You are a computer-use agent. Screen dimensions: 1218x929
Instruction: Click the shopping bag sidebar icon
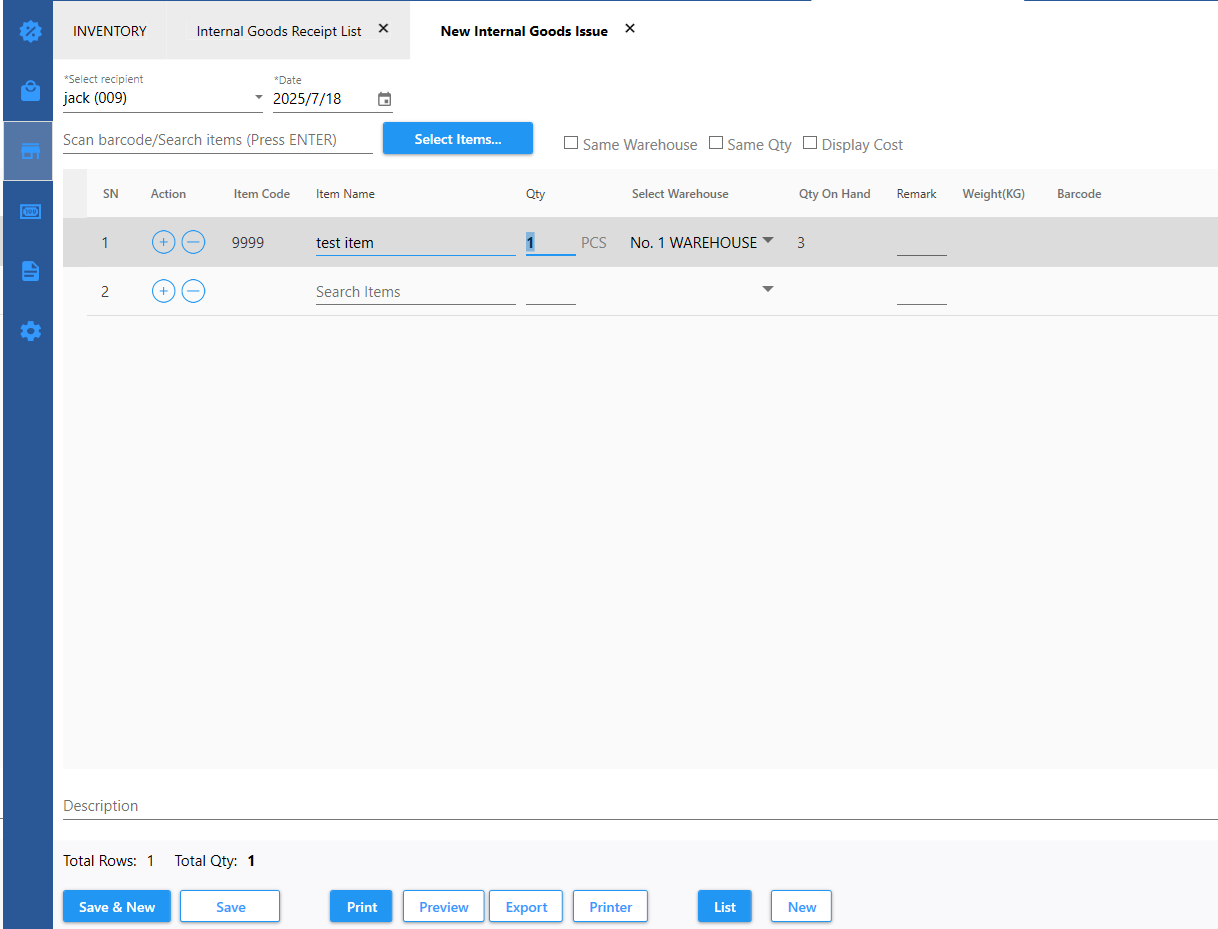coord(30,91)
